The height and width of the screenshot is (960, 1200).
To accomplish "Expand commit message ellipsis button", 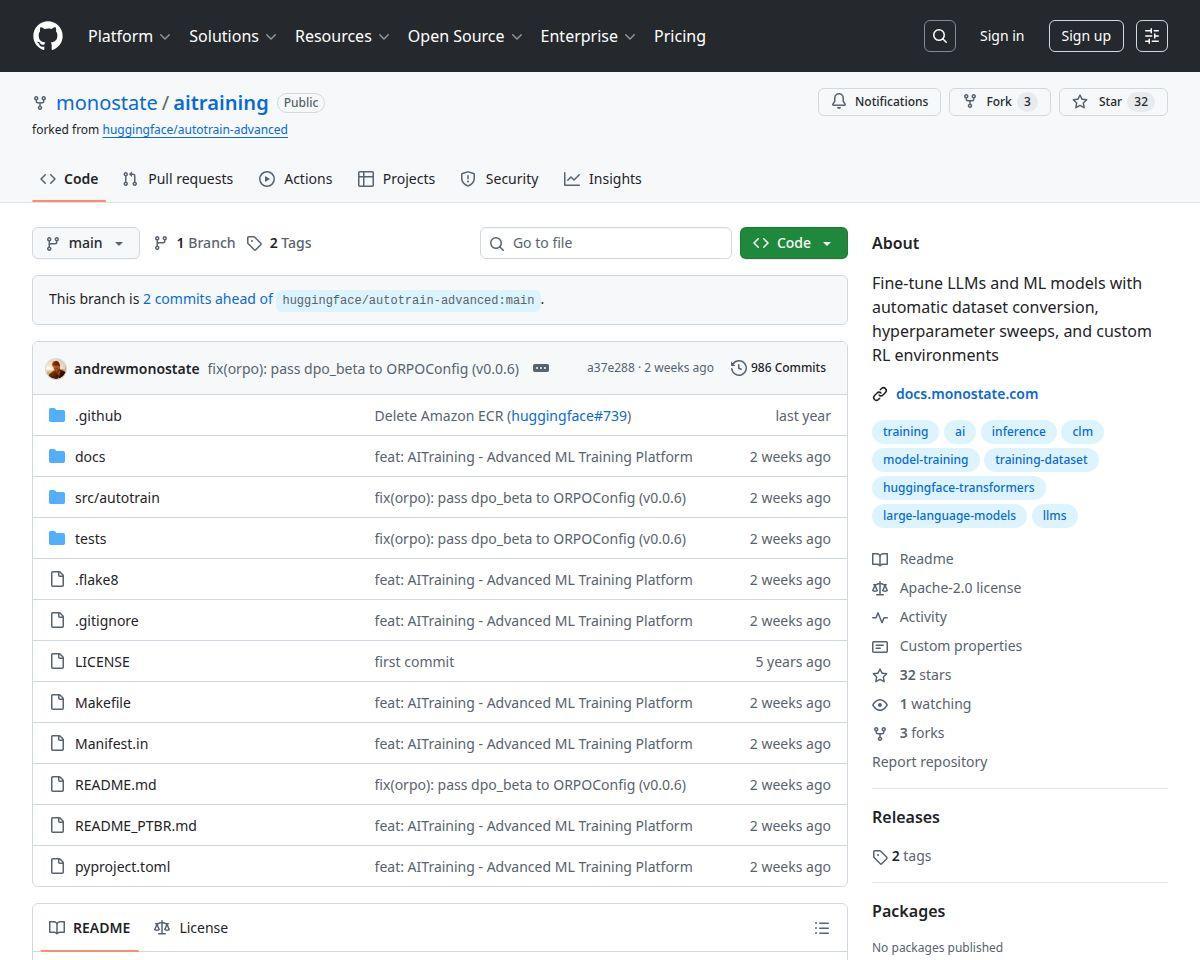I will tap(541, 368).
